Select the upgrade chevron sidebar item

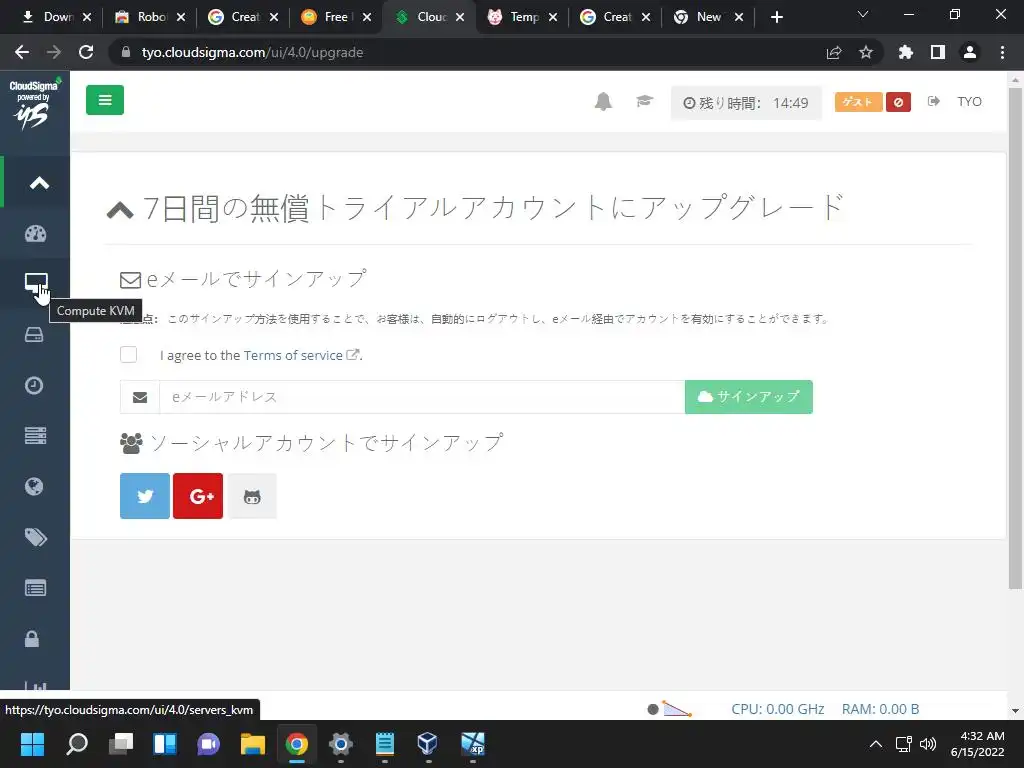pos(39,183)
